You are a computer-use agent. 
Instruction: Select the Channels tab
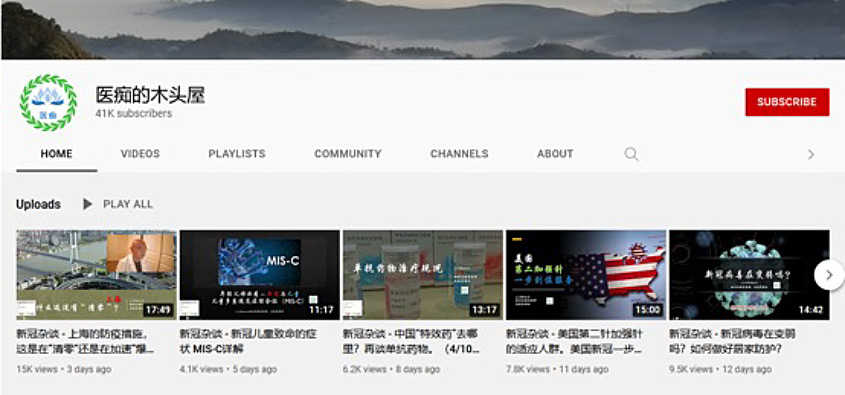click(x=459, y=154)
